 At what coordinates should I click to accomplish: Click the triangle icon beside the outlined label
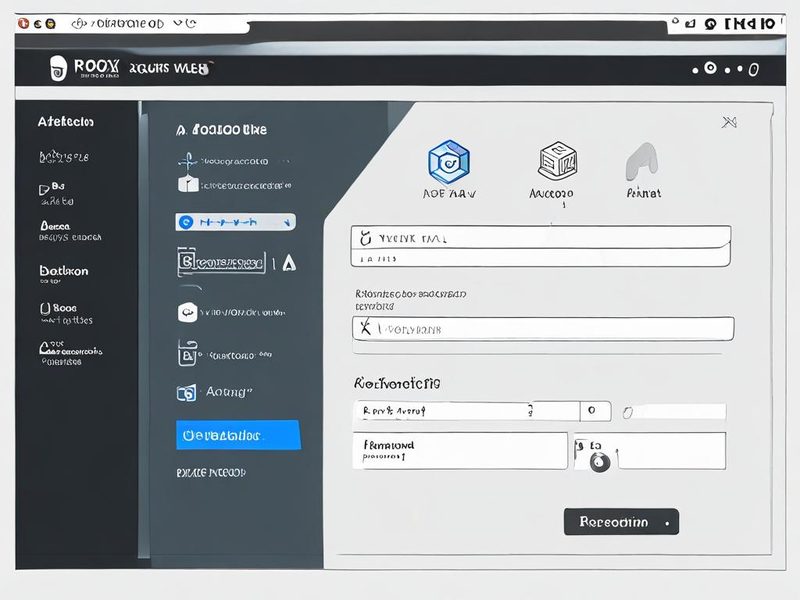click(x=289, y=263)
